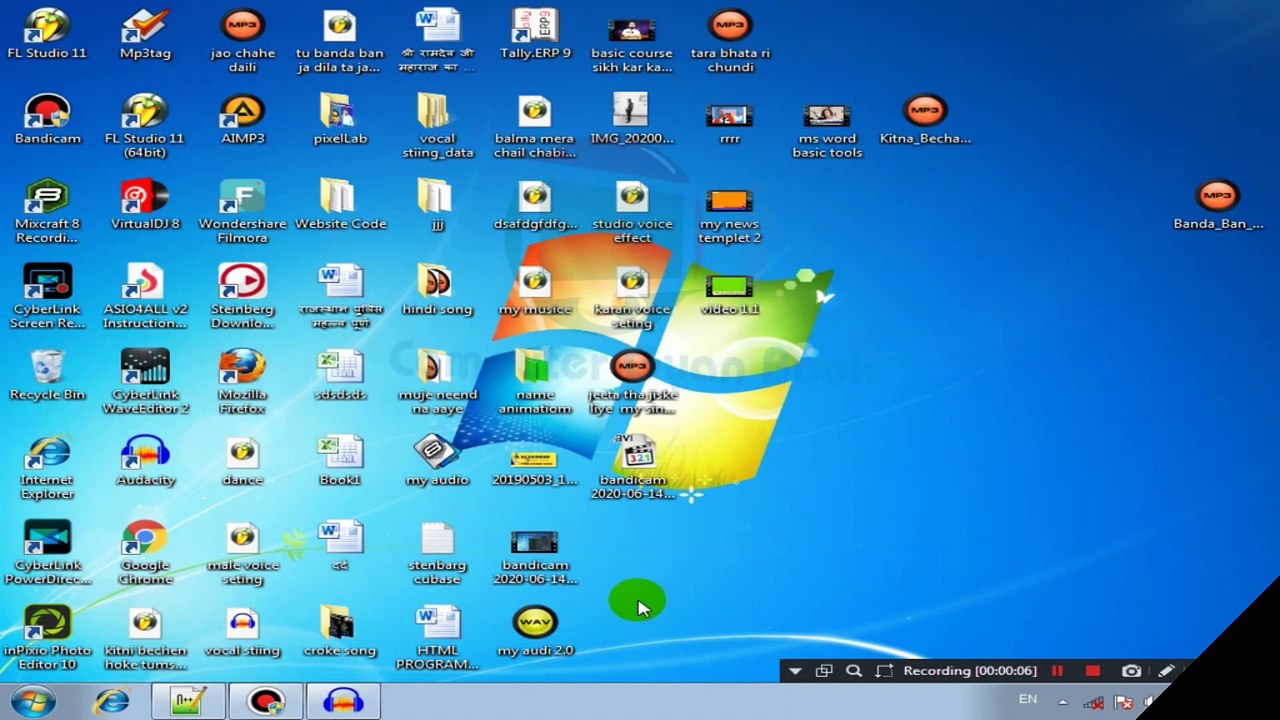Open the name animatiom folder
The height and width of the screenshot is (720, 1280).
535,381
